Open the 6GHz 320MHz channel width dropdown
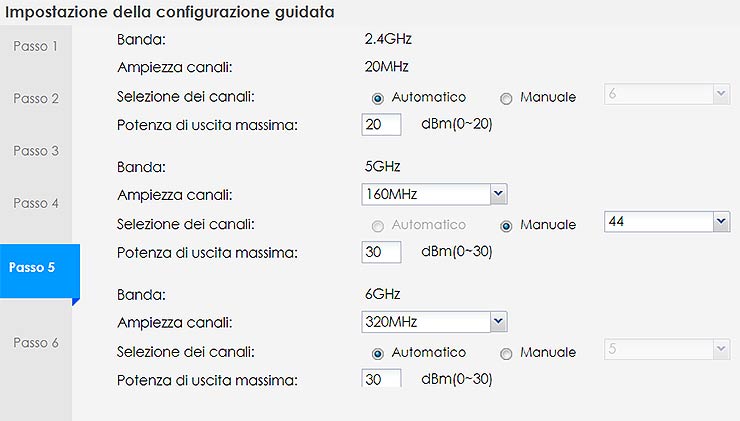 pos(435,321)
